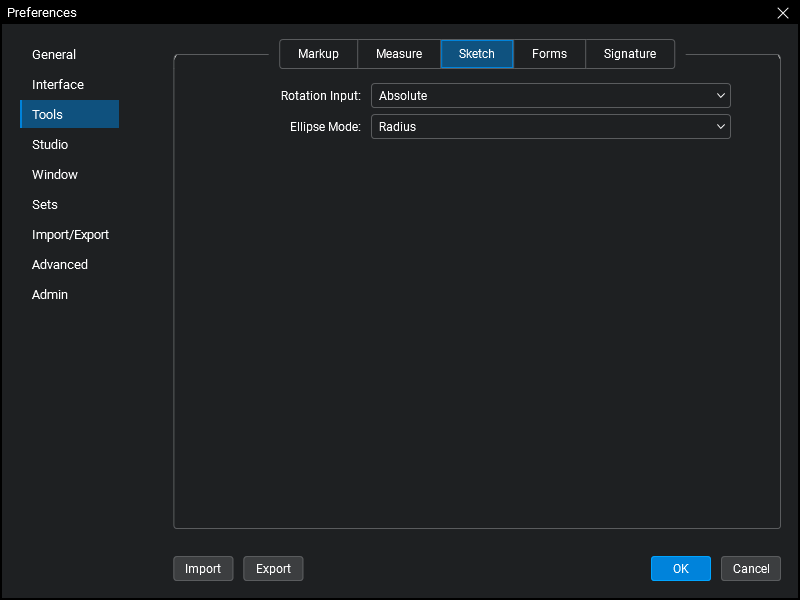Viewport: 800px width, 600px height.
Task: Show the Advanced preferences
Action: point(60,265)
